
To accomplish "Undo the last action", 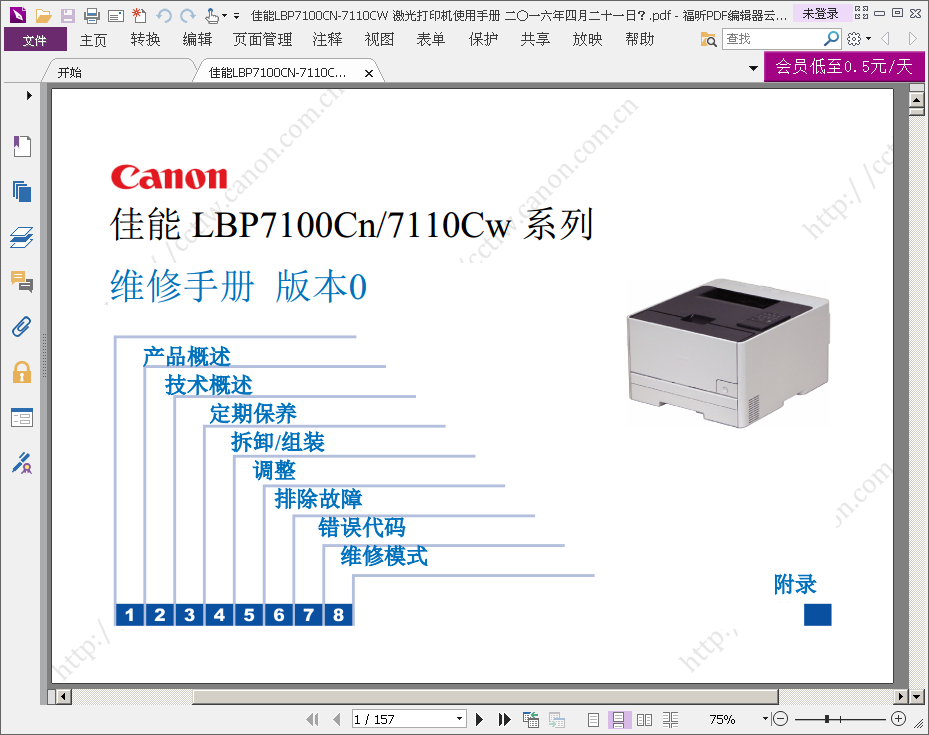I will point(164,16).
